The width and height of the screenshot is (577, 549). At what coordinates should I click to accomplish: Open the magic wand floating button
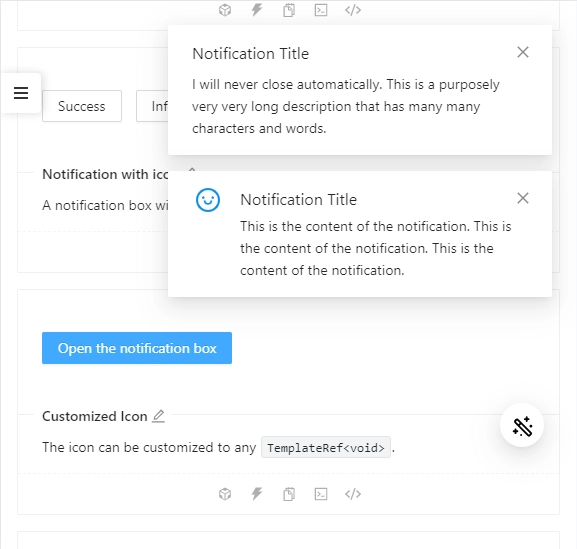point(522,426)
